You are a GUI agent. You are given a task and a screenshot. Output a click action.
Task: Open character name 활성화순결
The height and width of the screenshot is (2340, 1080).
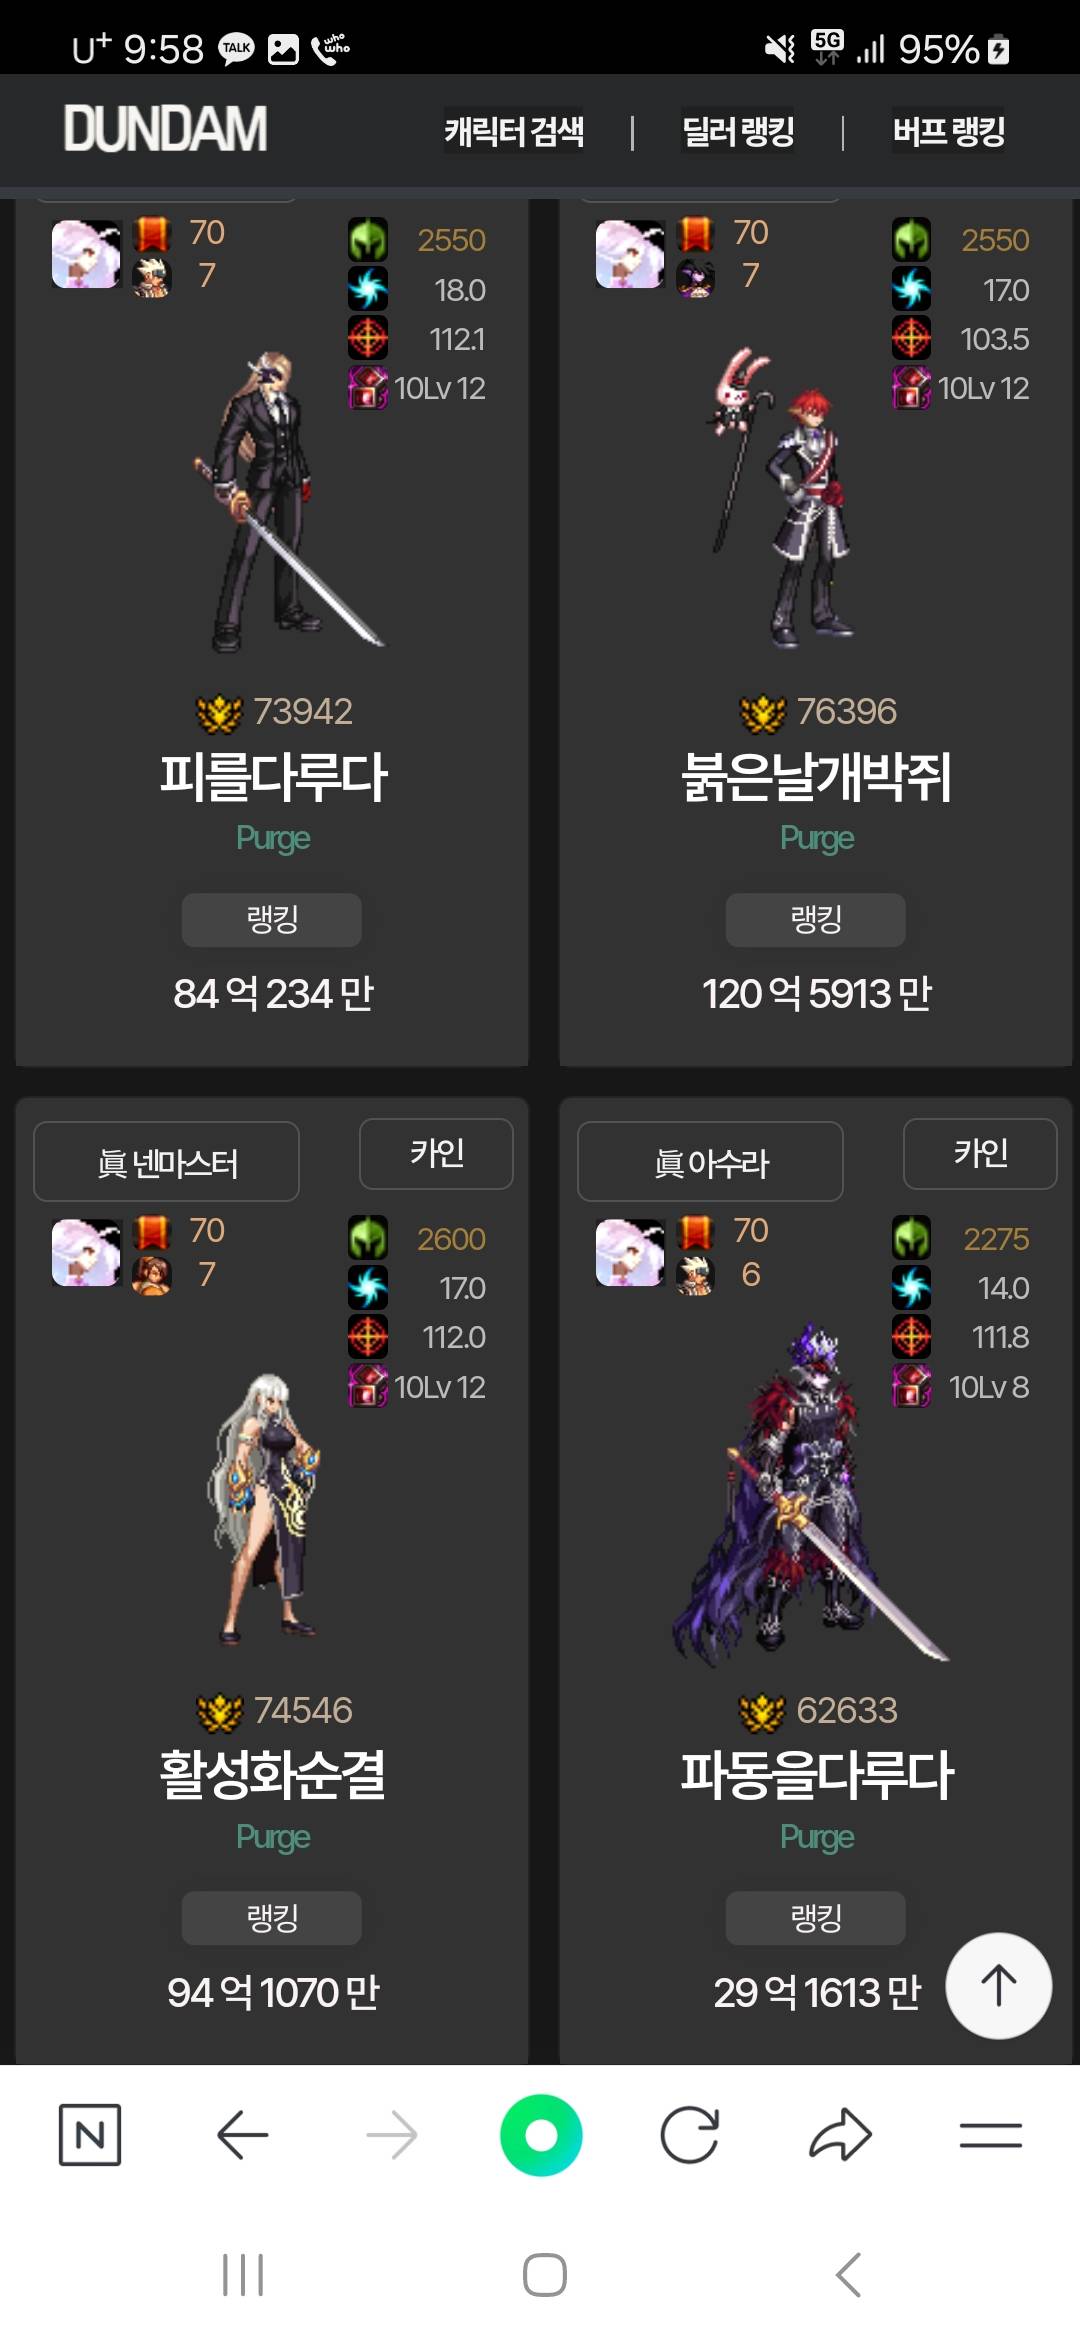272,1775
